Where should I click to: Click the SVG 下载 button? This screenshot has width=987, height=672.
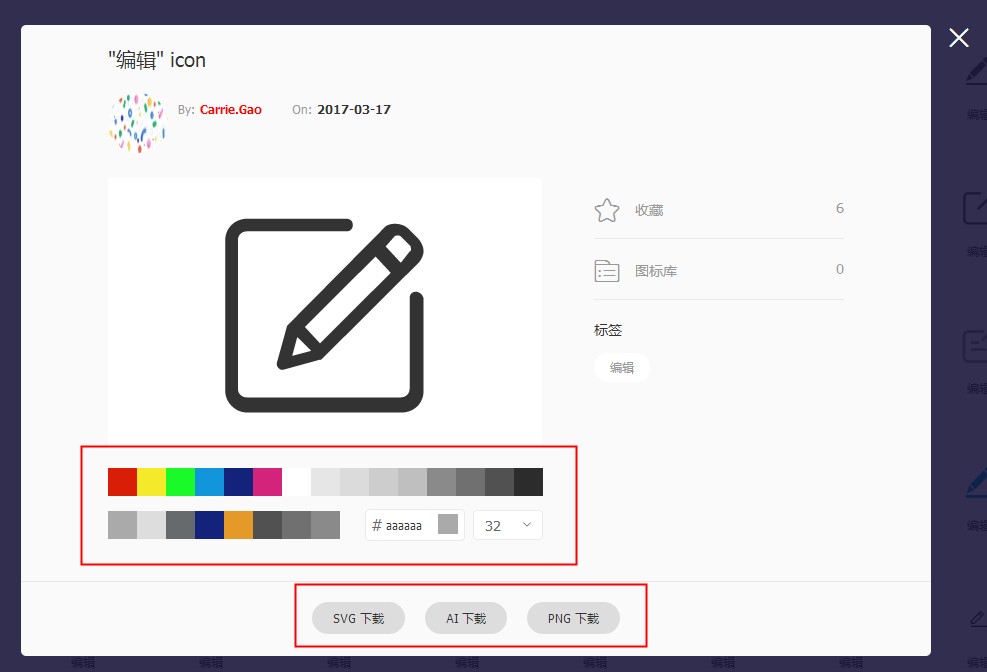358,619
